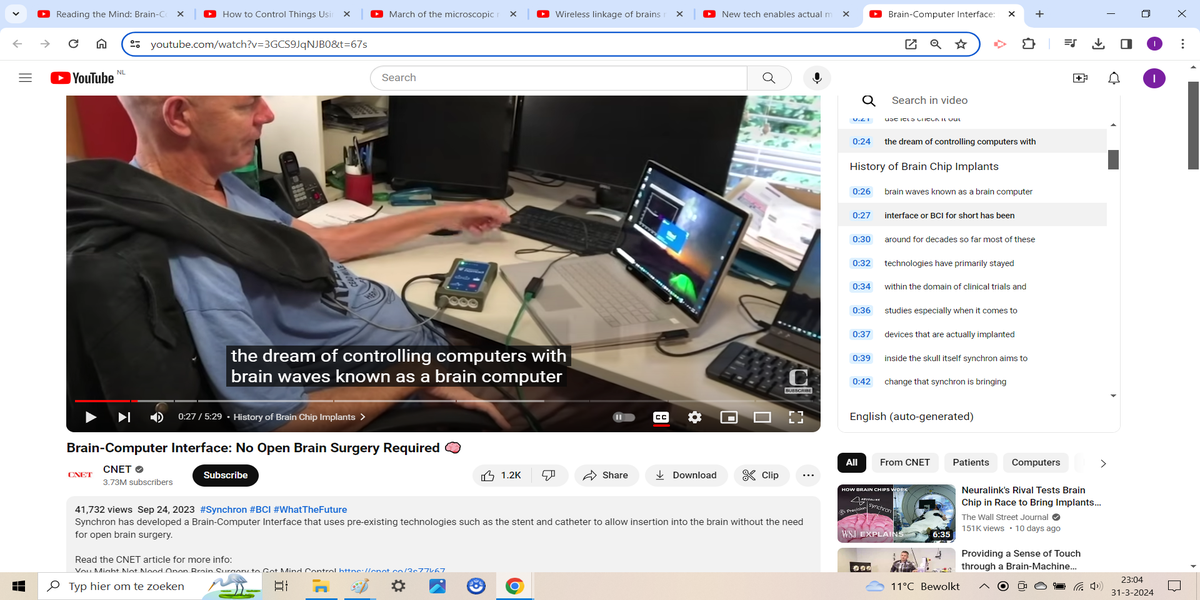Screen dimensions: 1200x600
Task: Switch to 'New tech enables actual' tab
Action: click(x=775, y=14)
